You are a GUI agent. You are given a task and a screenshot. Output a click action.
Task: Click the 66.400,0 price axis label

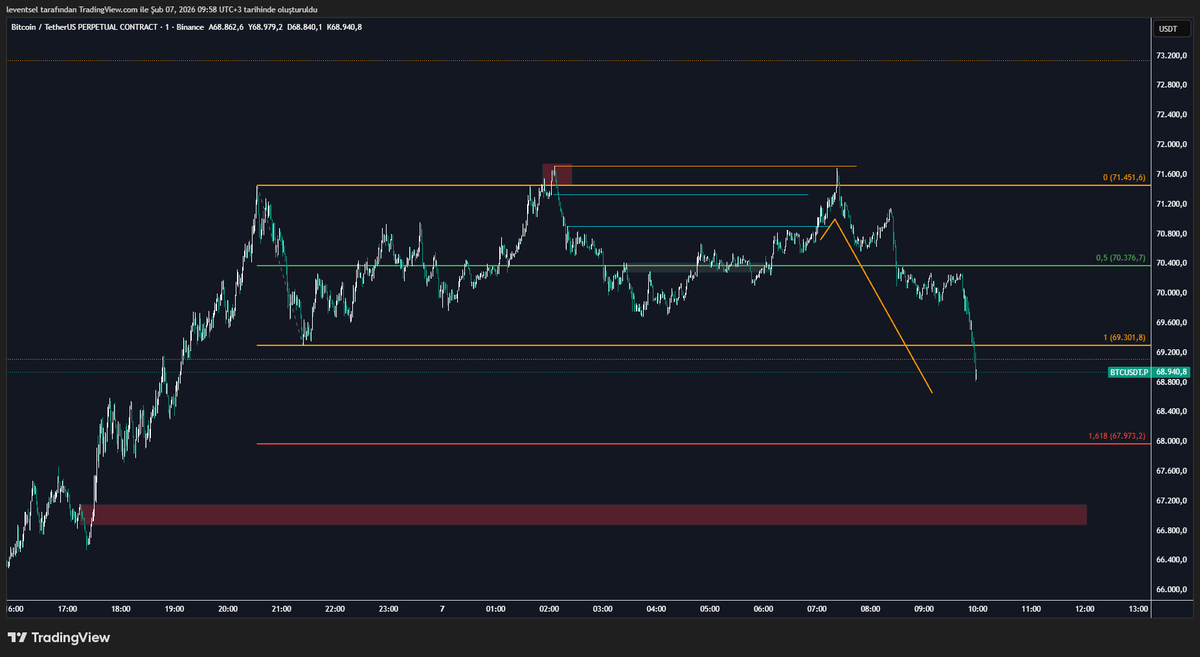(1170, 560)
